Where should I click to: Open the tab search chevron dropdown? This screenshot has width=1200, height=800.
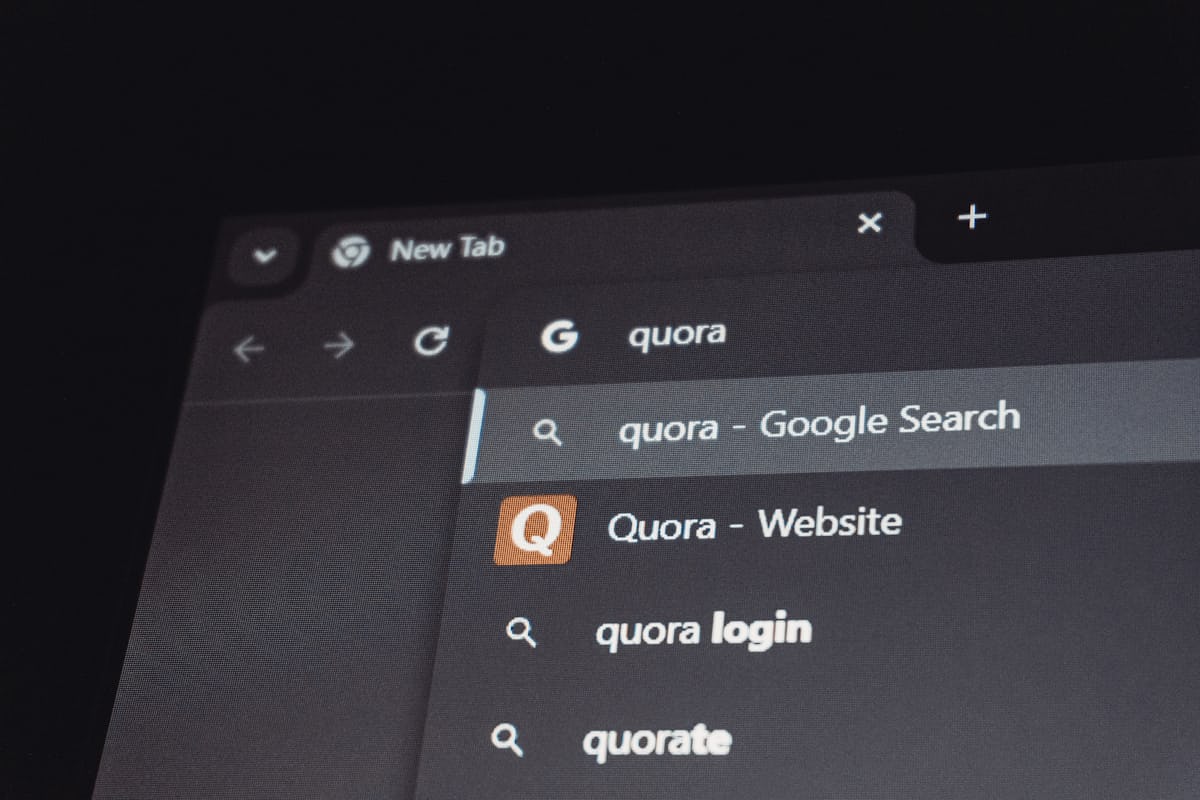264,256
